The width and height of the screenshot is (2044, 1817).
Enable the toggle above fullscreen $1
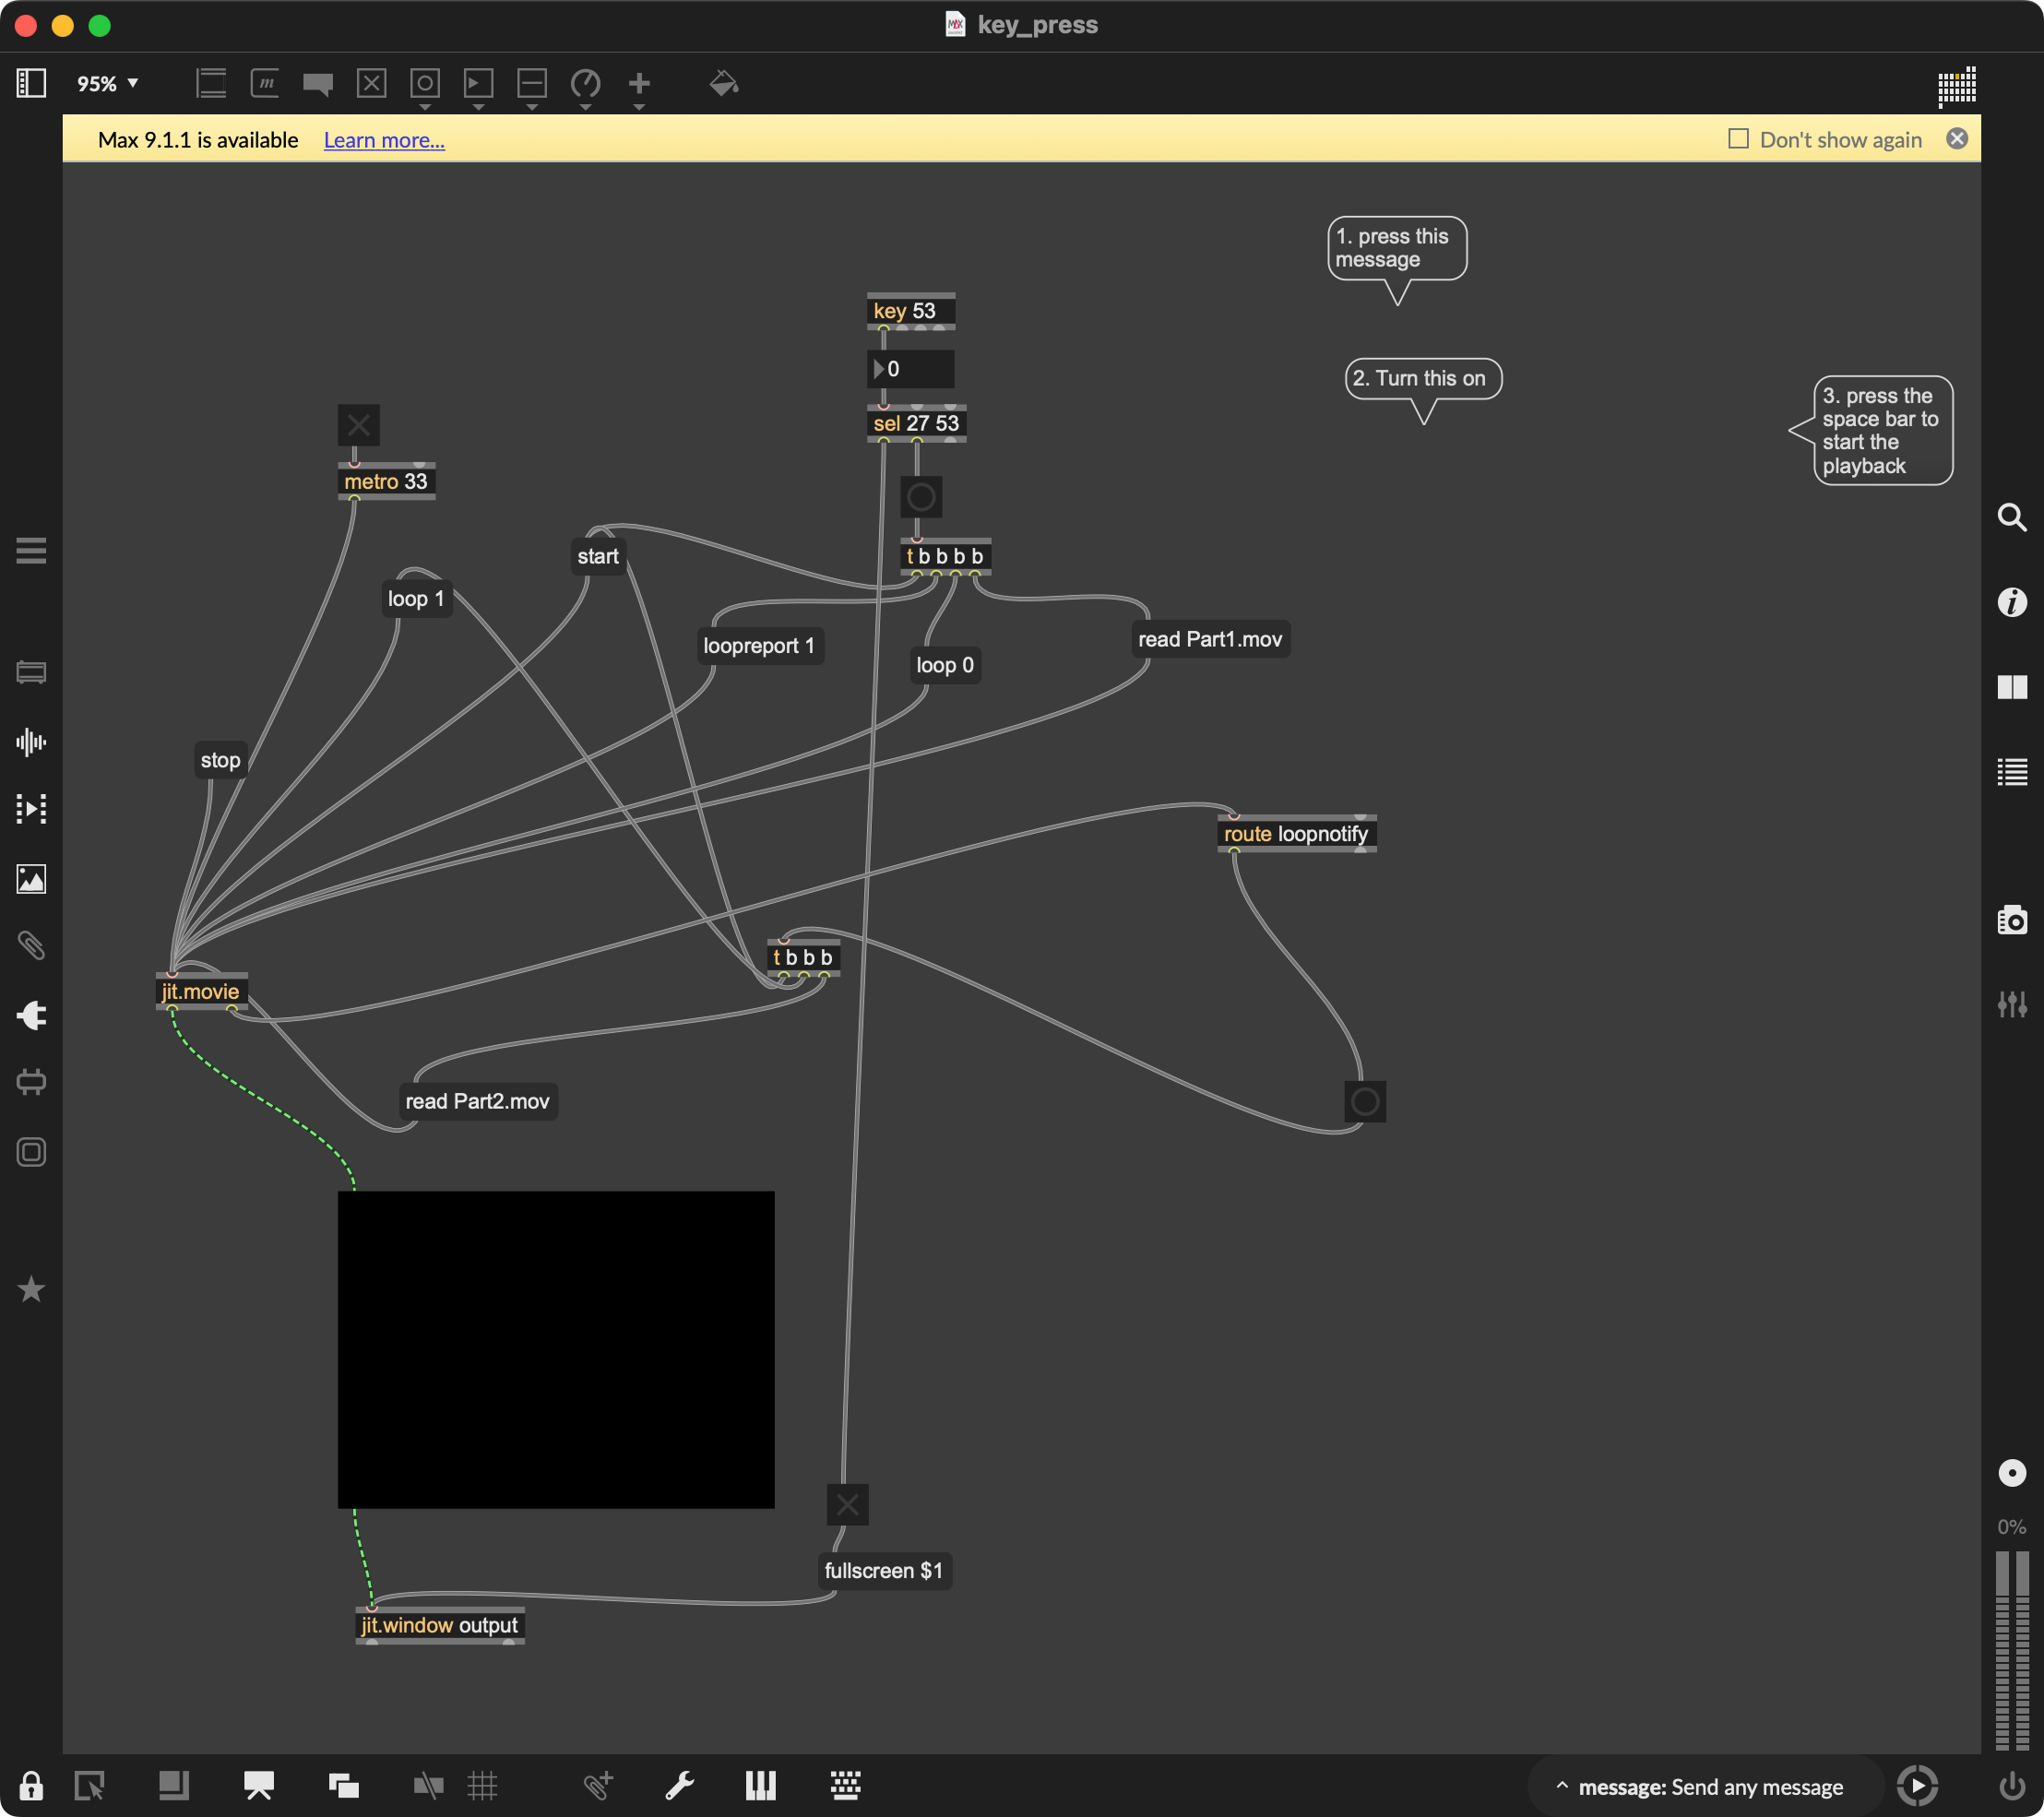pos(847,1505)
